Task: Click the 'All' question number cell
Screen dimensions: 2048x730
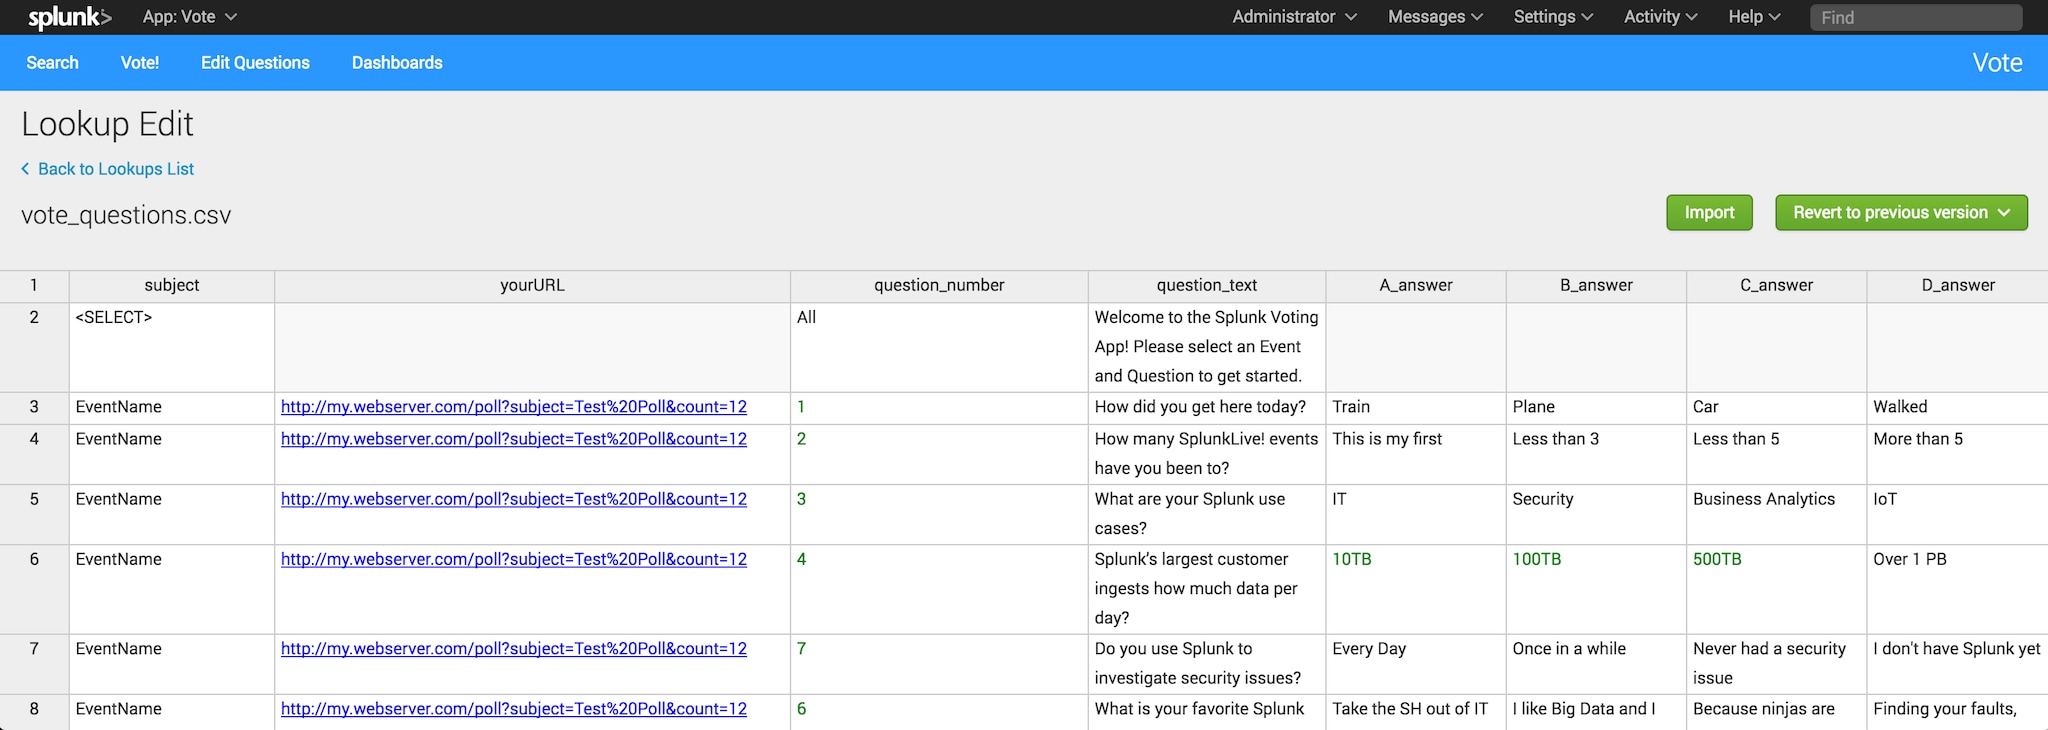Action: [939, 347]
